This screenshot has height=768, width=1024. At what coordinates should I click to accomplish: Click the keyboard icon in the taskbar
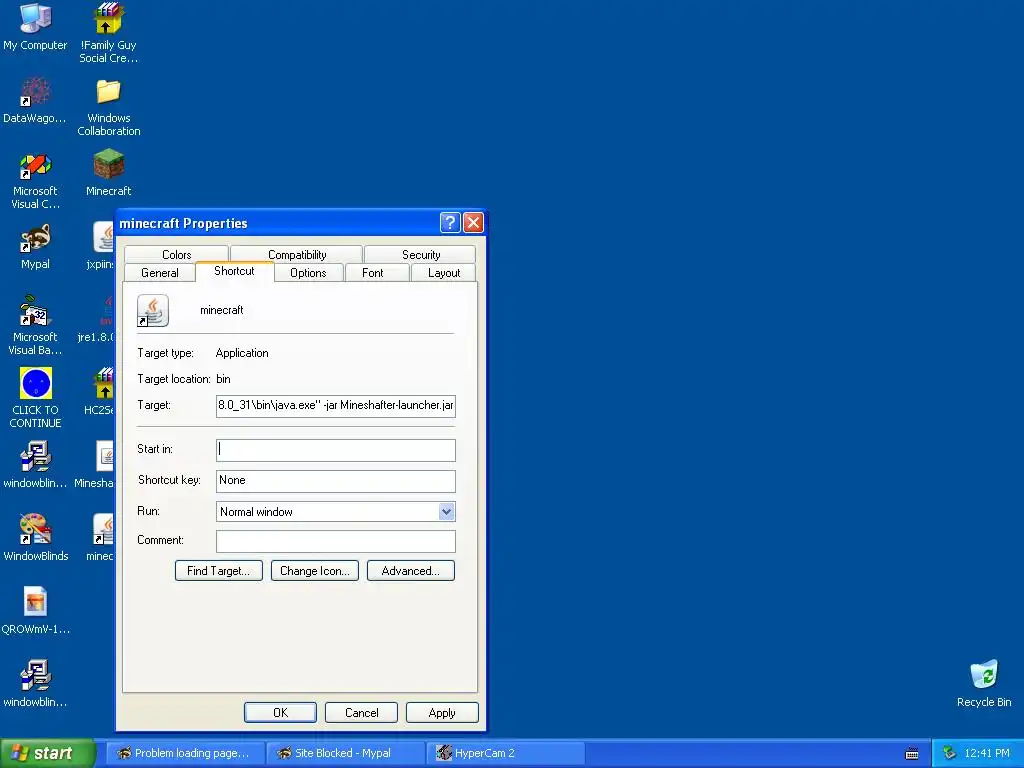[912, 754]
